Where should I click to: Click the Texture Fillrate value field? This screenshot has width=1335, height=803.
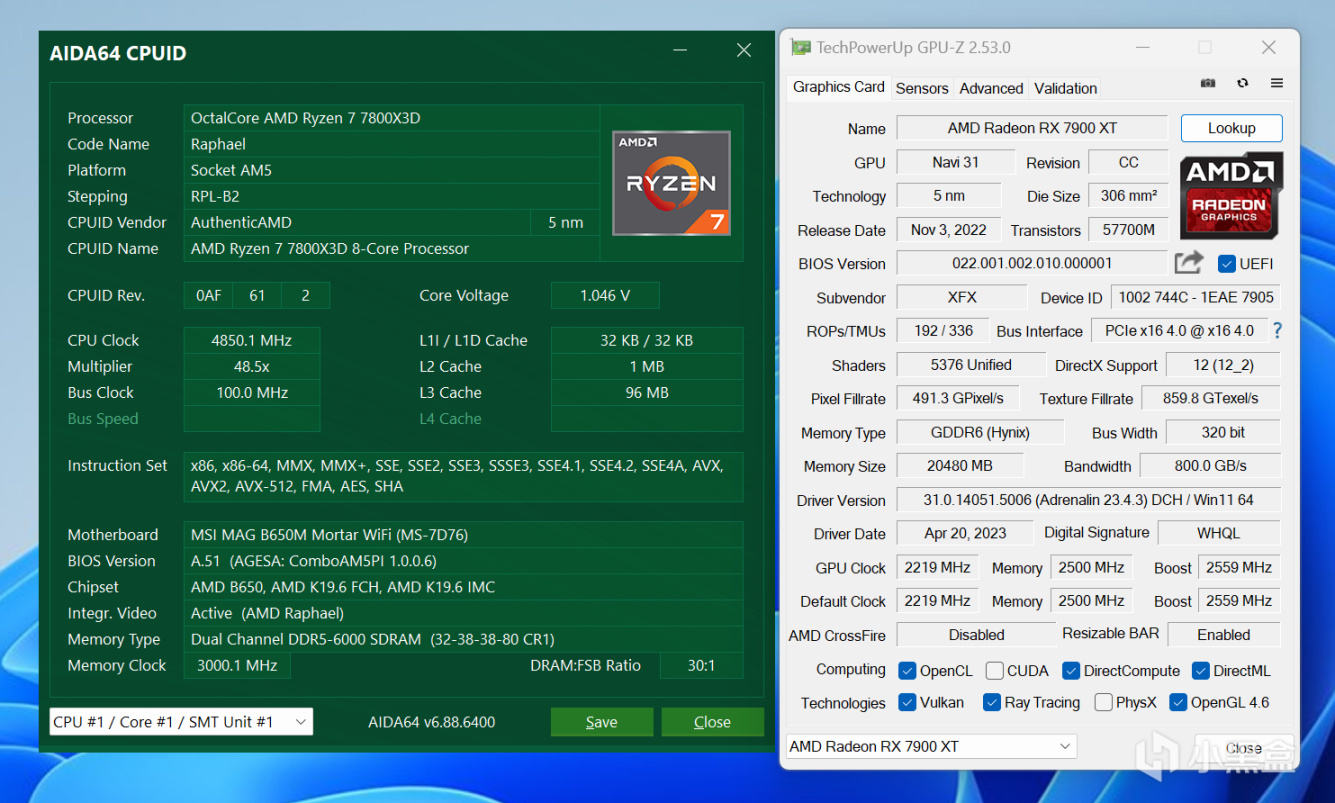[x=1210, y=398]
